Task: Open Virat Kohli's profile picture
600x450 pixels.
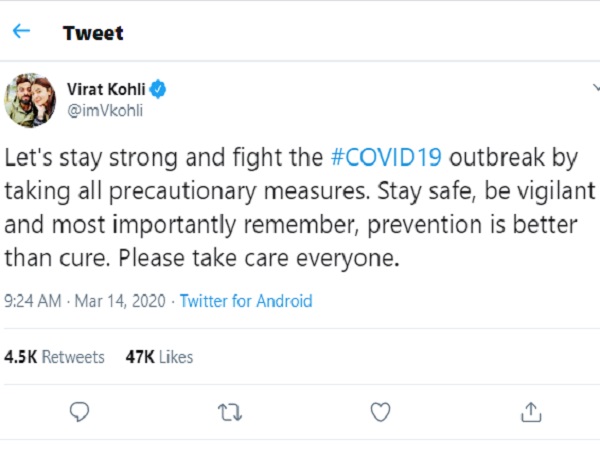Action: coord(30,100)
